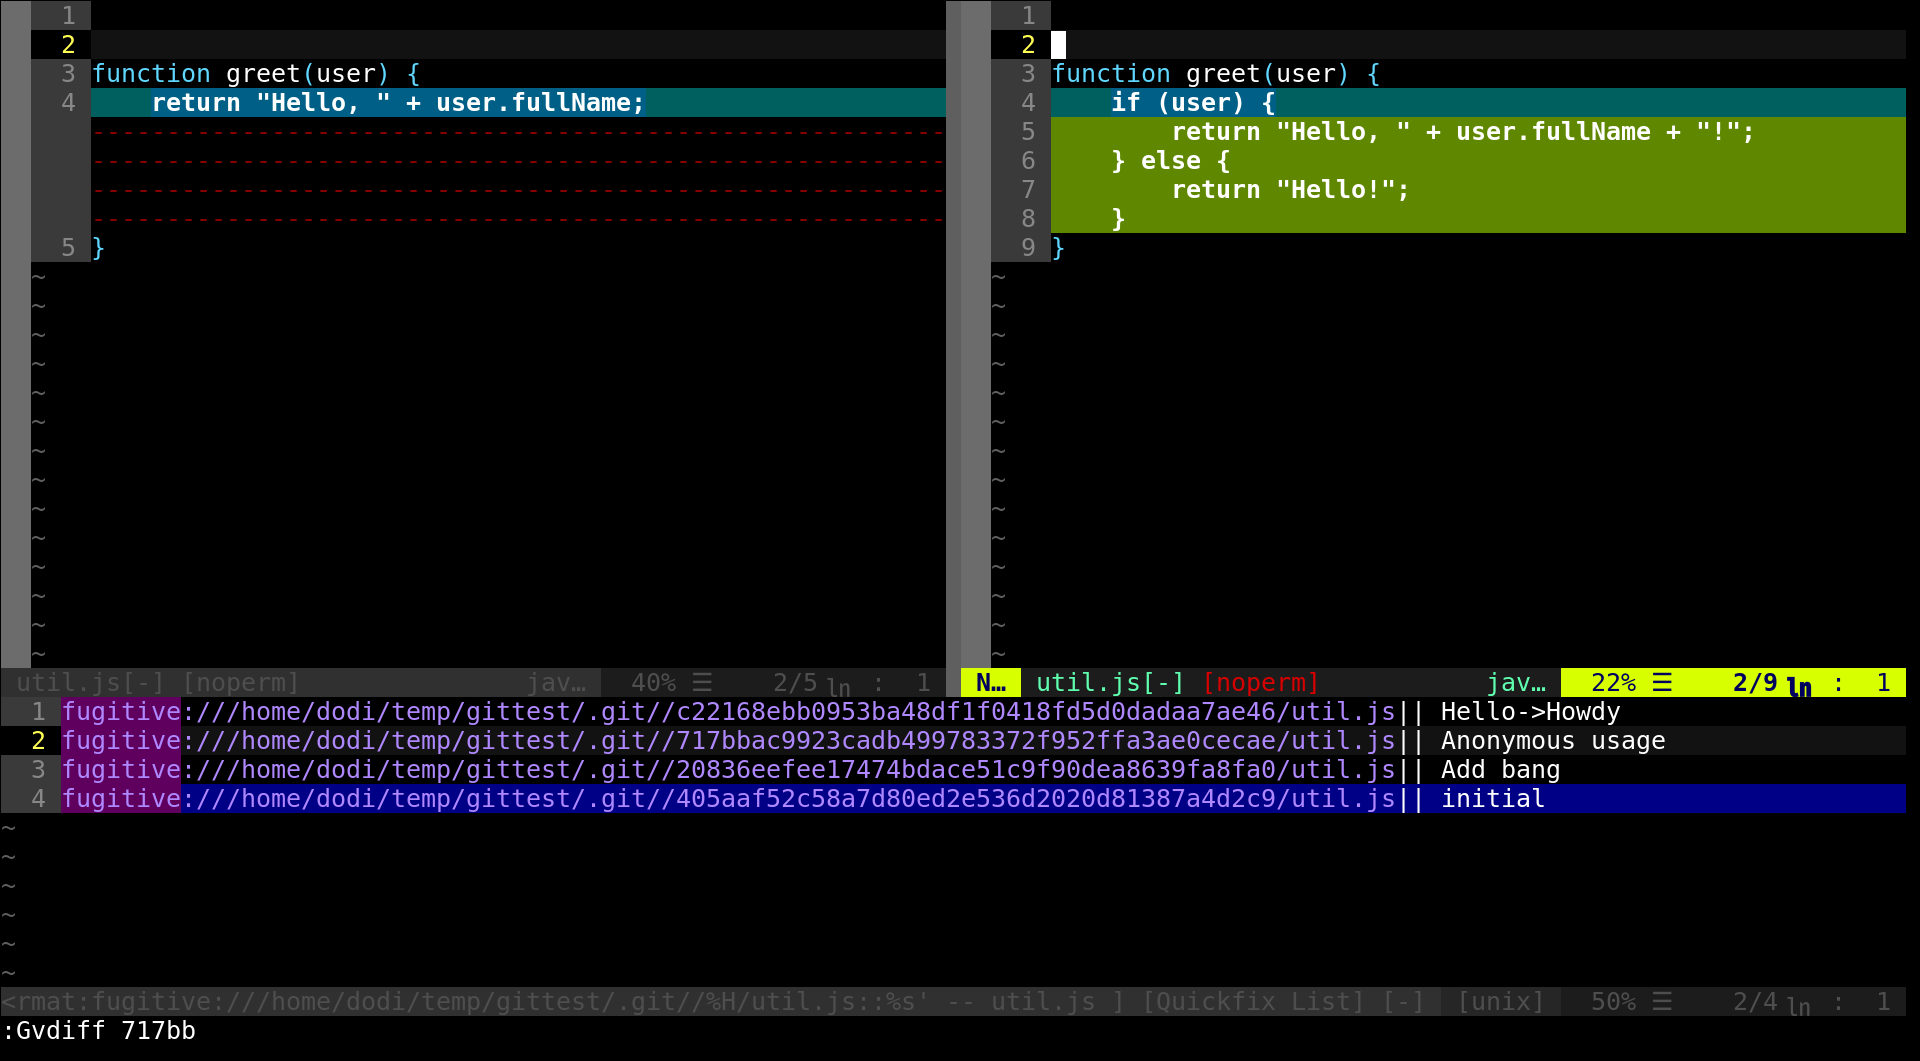Click the [unix] file format indicator
Screen dimensions: 1920x1061
click(x=1500, y=1002)
